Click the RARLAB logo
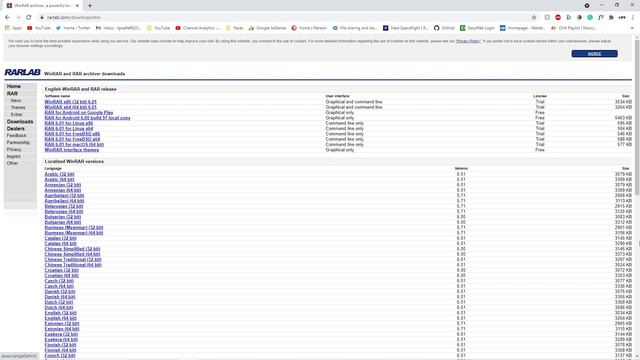The height and width of the screenshot is (360, 640). [x=22, y=72]
